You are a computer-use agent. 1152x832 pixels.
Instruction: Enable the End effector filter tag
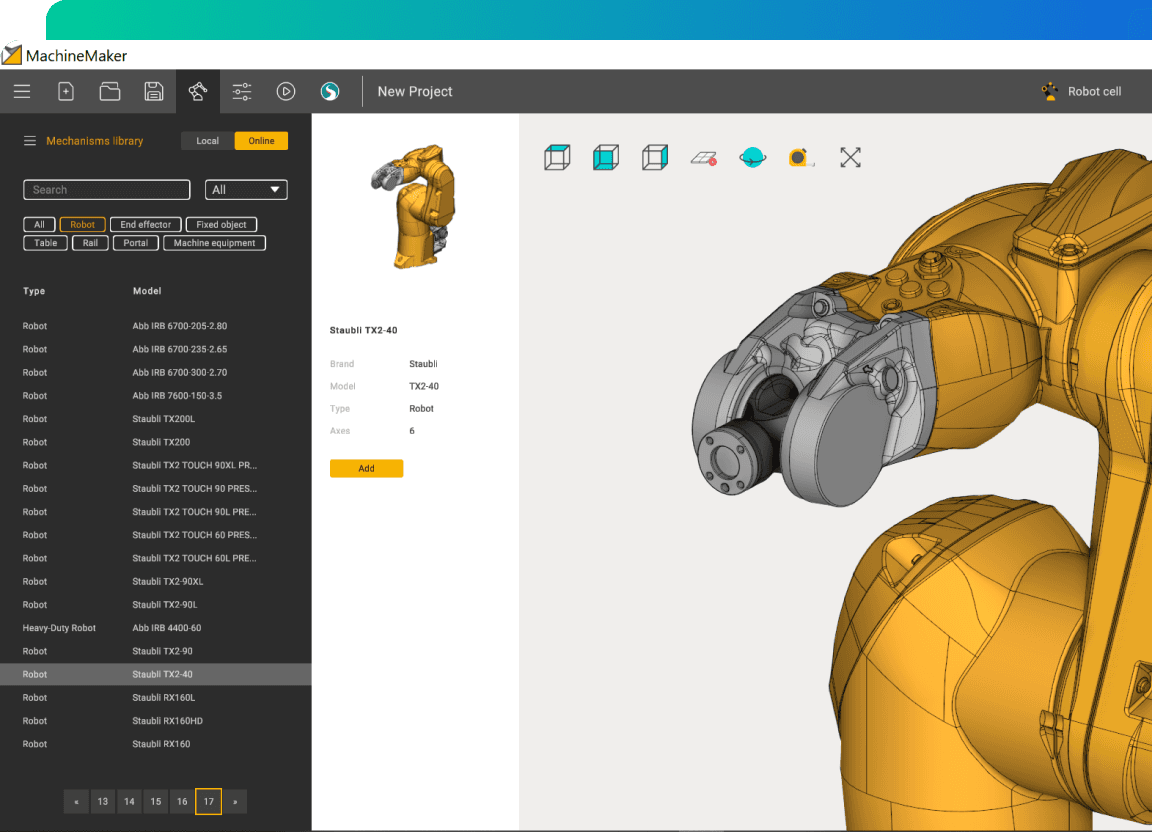[146, 225]
